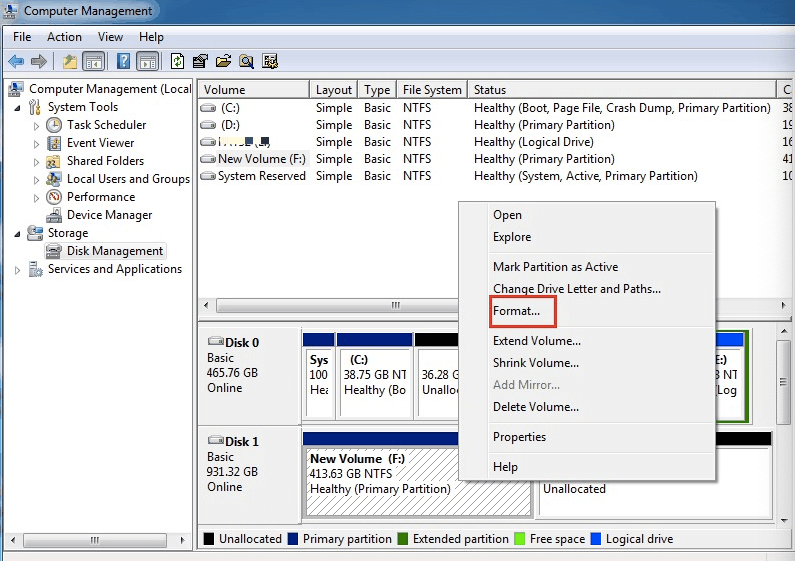The width and height of the screenshot is (795, 561).
Task: Expand Services and Applications arrow
Action: (x=18, y=270)
